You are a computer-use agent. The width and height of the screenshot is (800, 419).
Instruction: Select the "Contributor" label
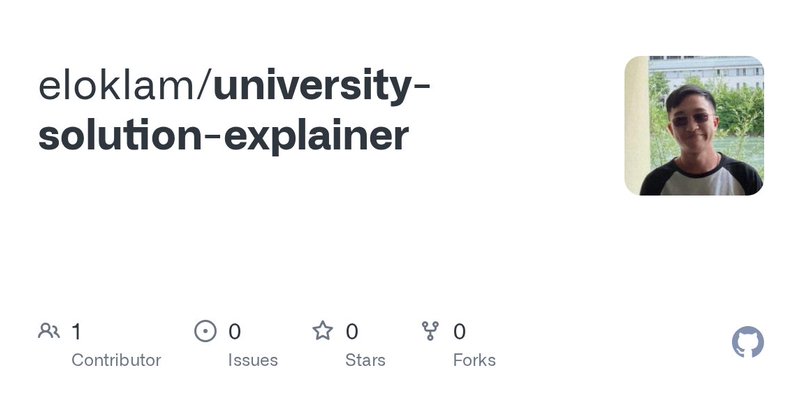click(116, 360)
